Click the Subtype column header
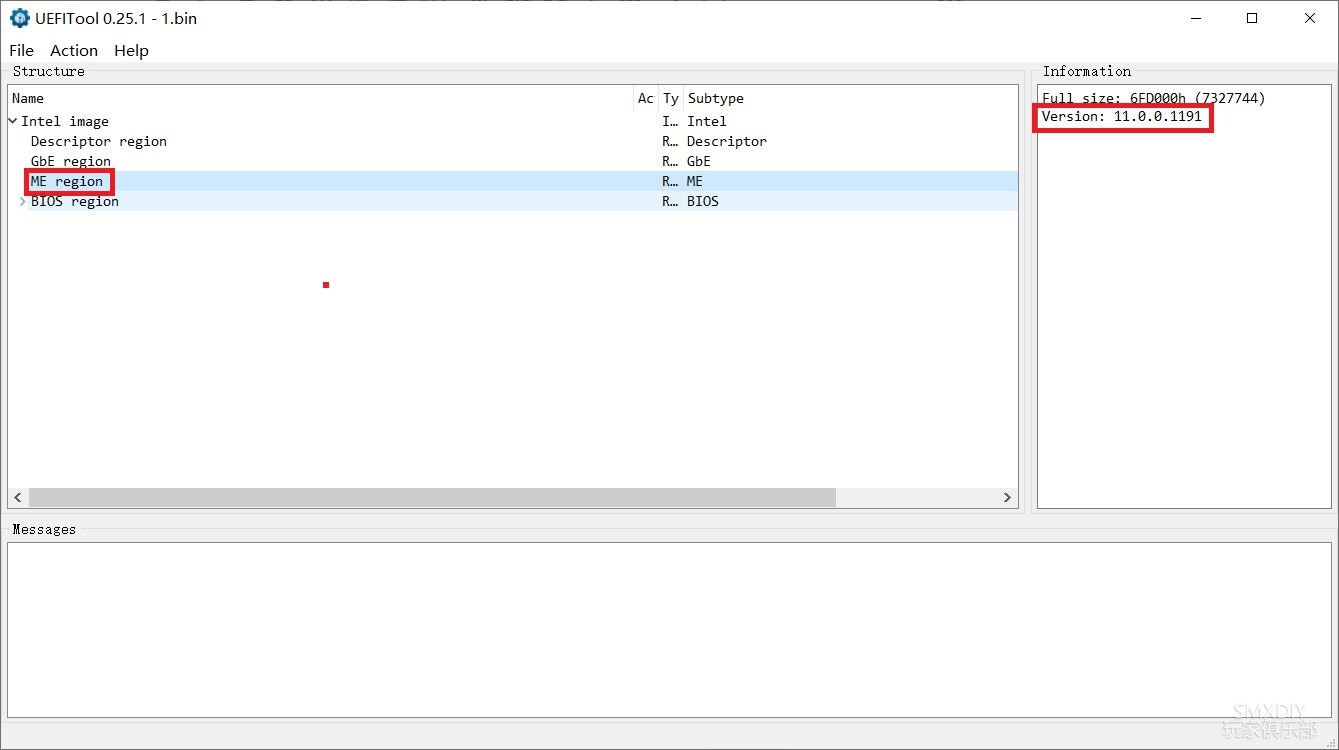 pos(850,98)
